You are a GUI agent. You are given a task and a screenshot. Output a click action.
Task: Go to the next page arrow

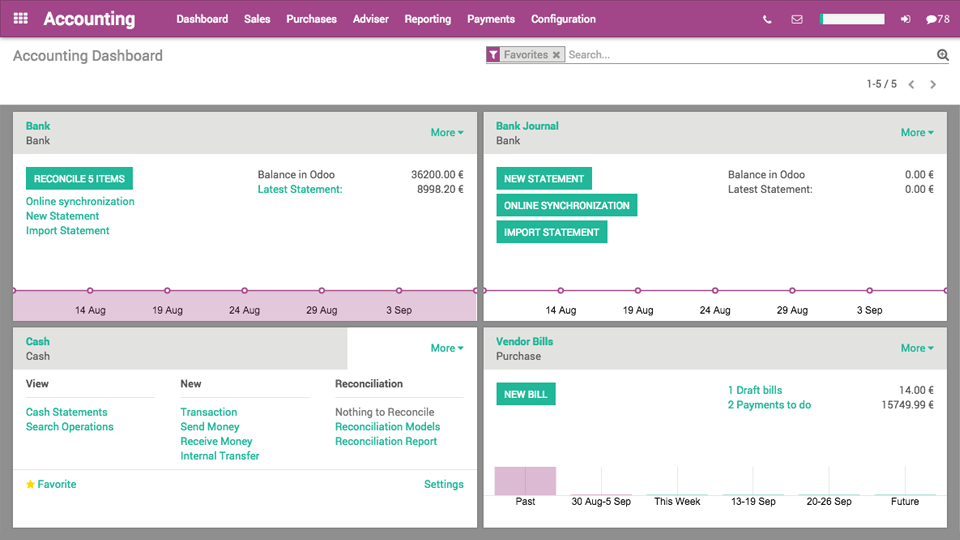coord(933,85)
